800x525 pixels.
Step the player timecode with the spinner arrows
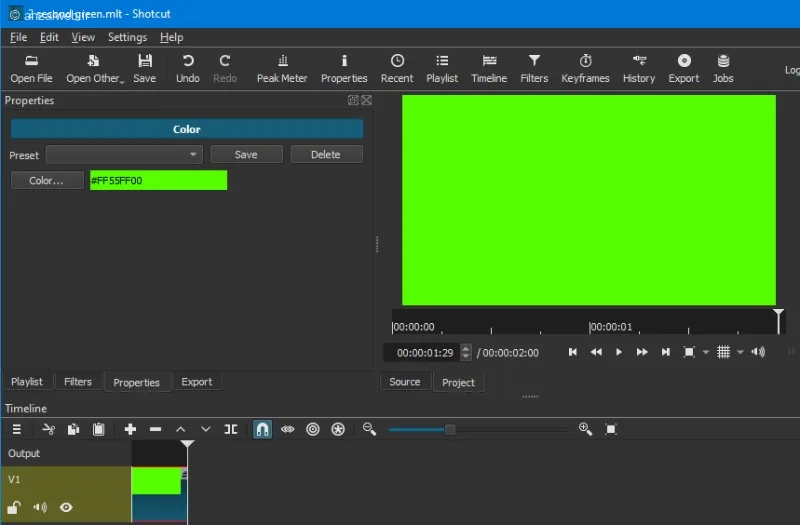click(x=465, y=353)
